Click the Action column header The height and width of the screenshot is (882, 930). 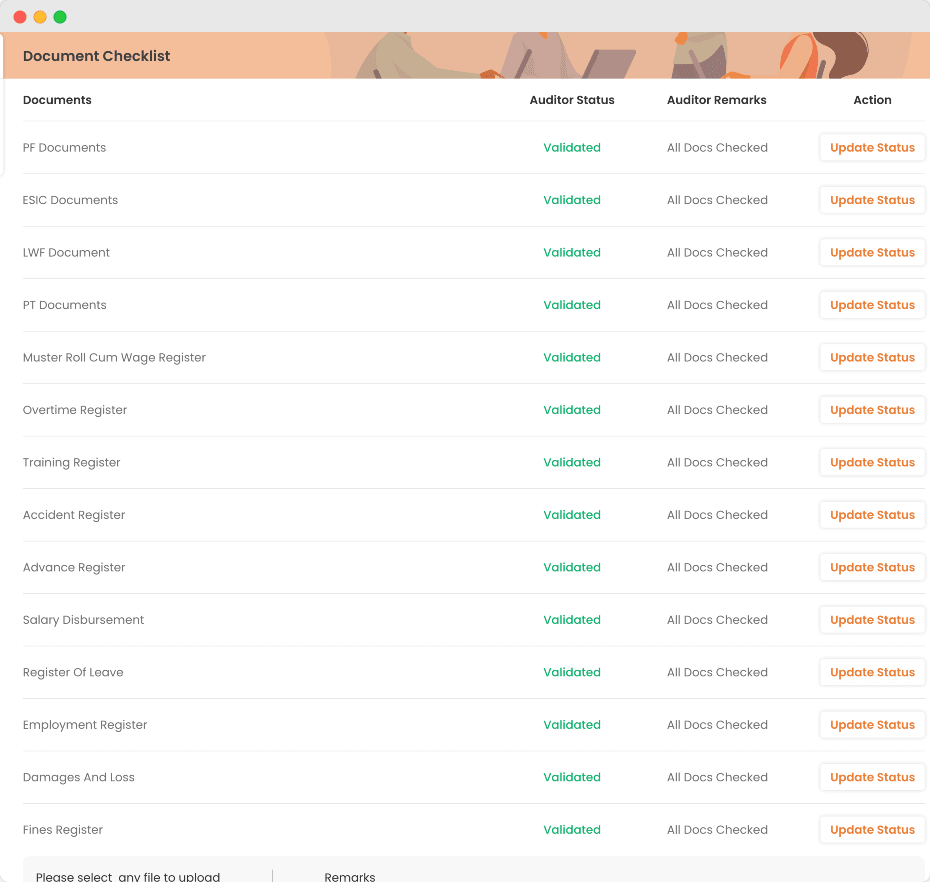point(872,100)
